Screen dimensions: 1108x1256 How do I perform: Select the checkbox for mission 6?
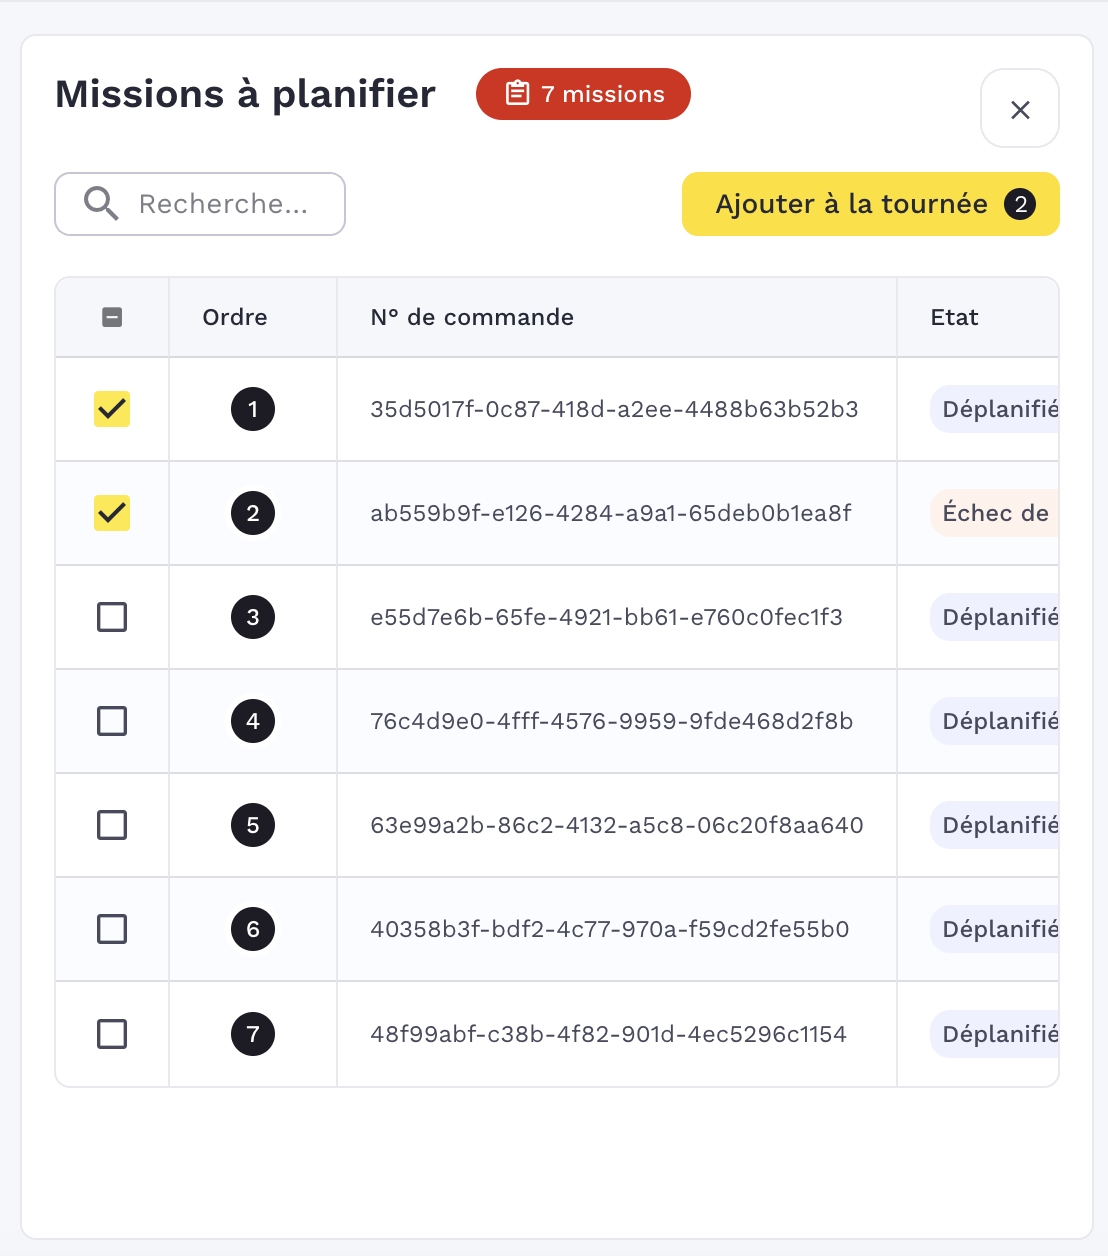pos(112,929)
